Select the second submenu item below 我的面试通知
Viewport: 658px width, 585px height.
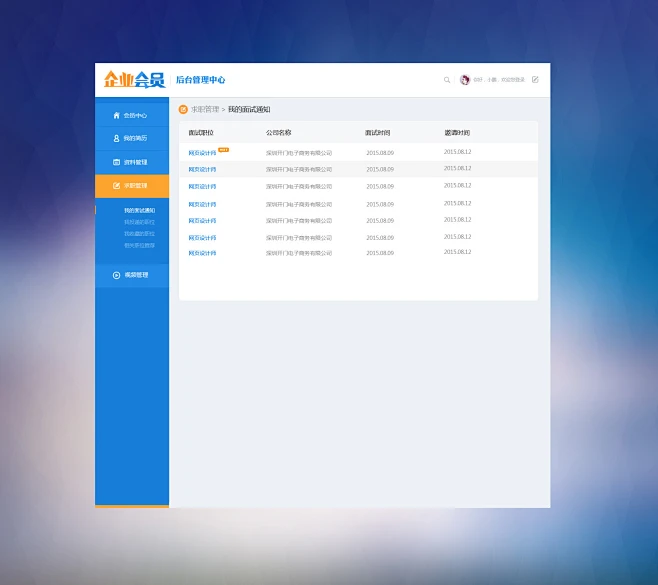(139, 222)
